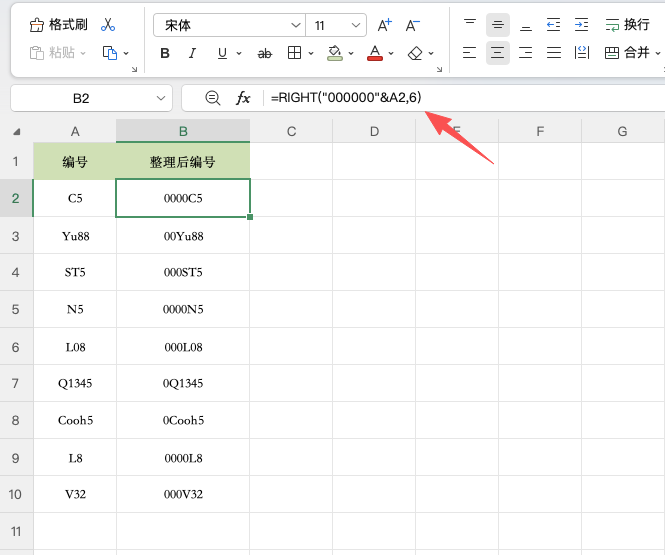Open the Merge (合并) dropdown arrow
The width and height of the screenshot is (665, 555).
658,53
